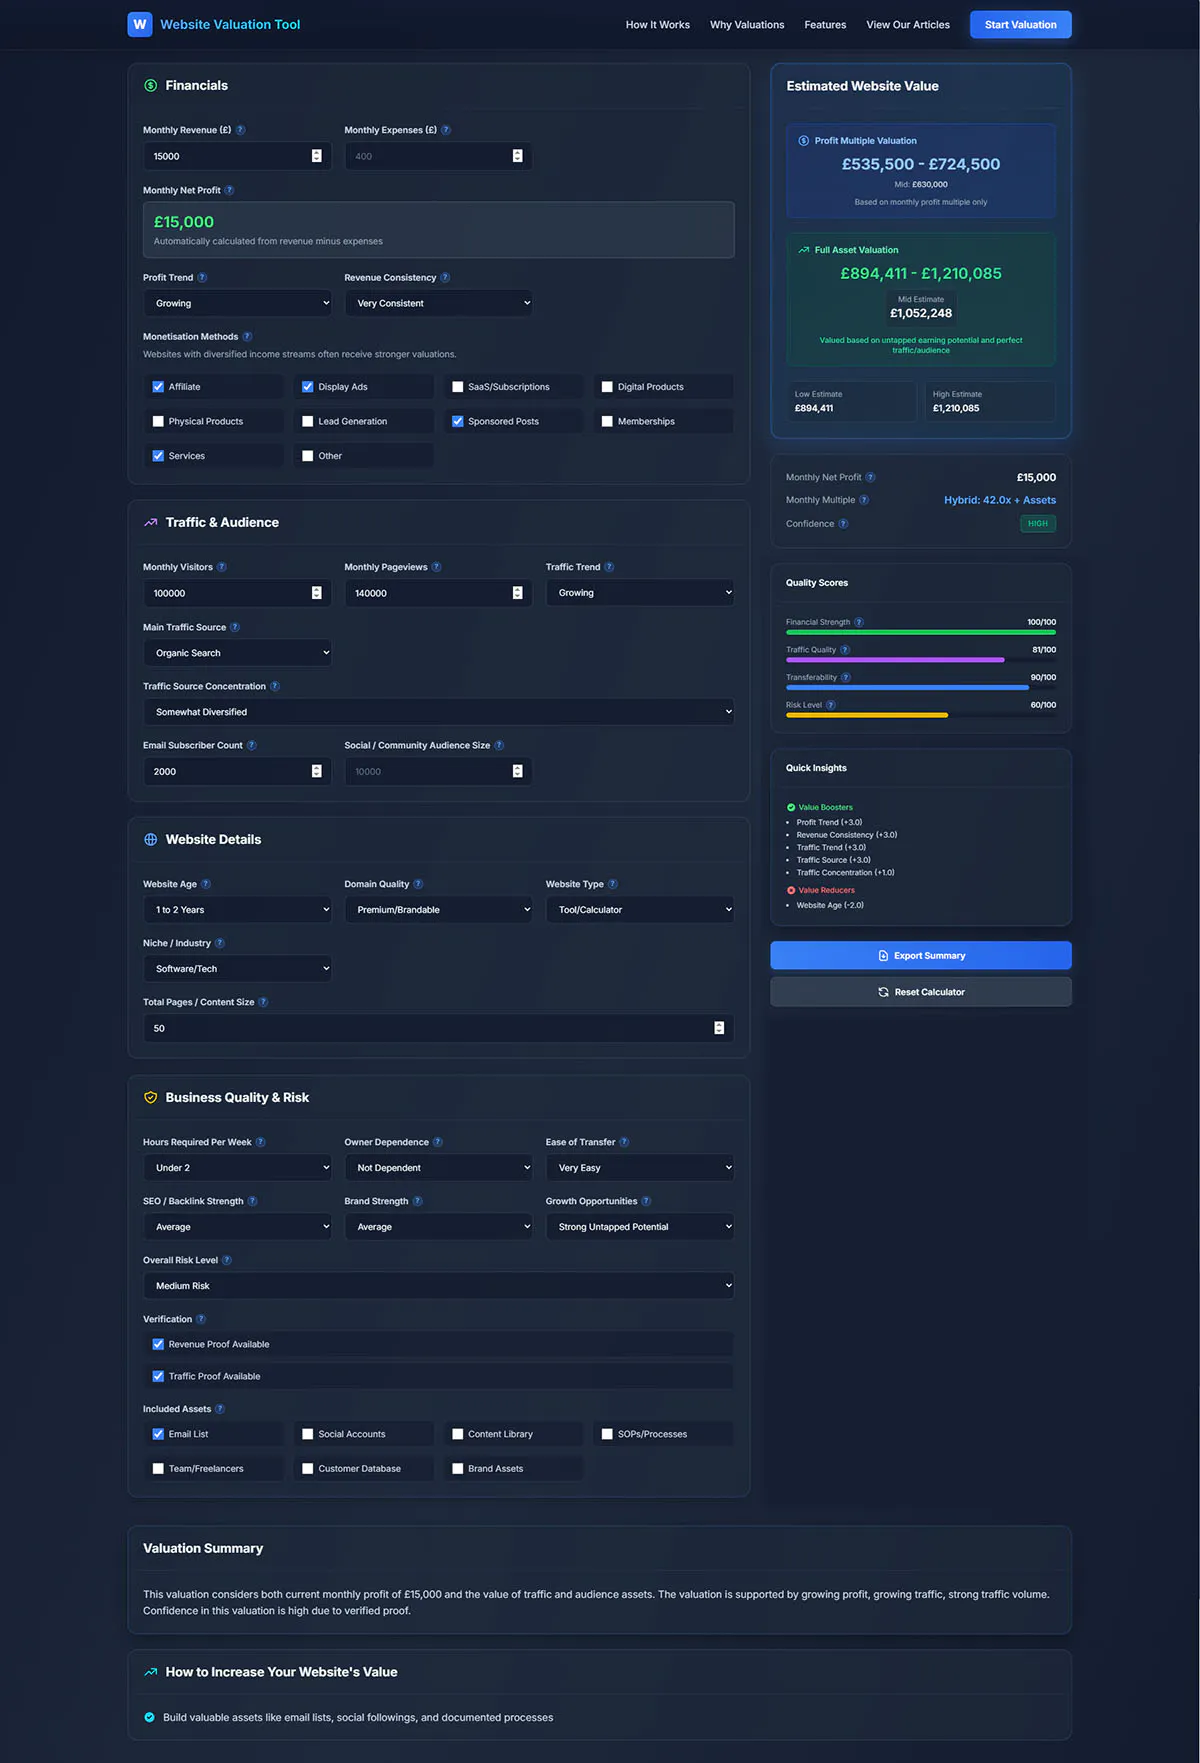Click the Monthly Visitors stepper arrows

(317, 593)
